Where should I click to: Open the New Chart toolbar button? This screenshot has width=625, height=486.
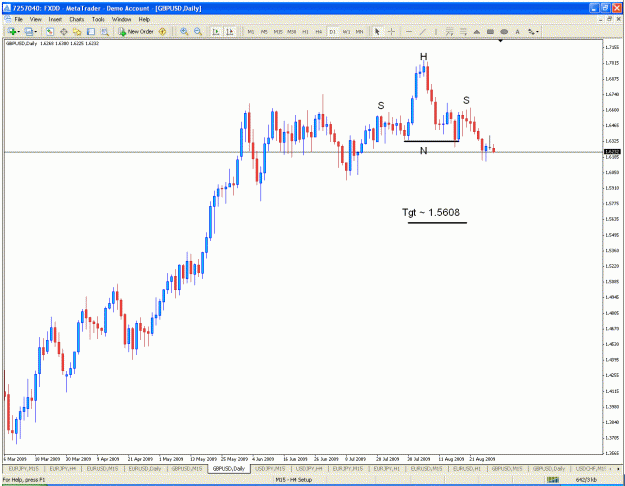click(x=11, y=31)
